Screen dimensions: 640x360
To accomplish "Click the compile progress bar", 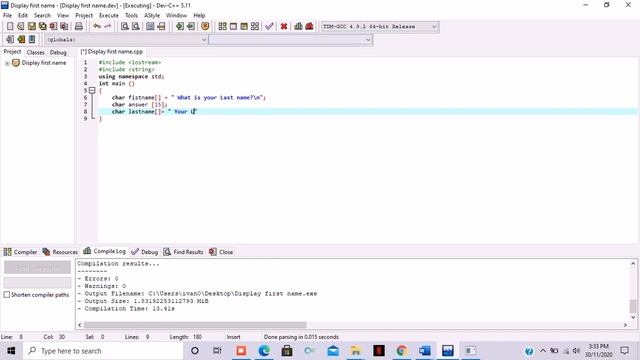I will (x=37, y=282).
